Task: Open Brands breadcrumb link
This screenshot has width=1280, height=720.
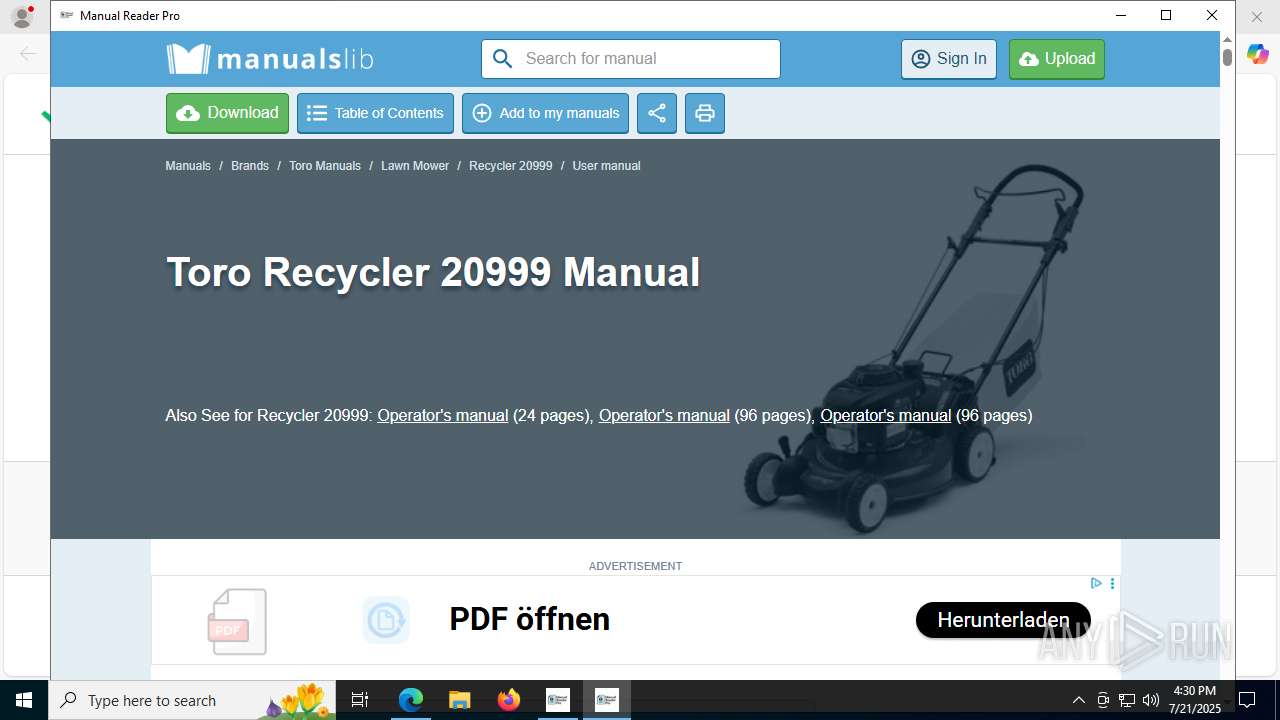Action: coord(250,166)
